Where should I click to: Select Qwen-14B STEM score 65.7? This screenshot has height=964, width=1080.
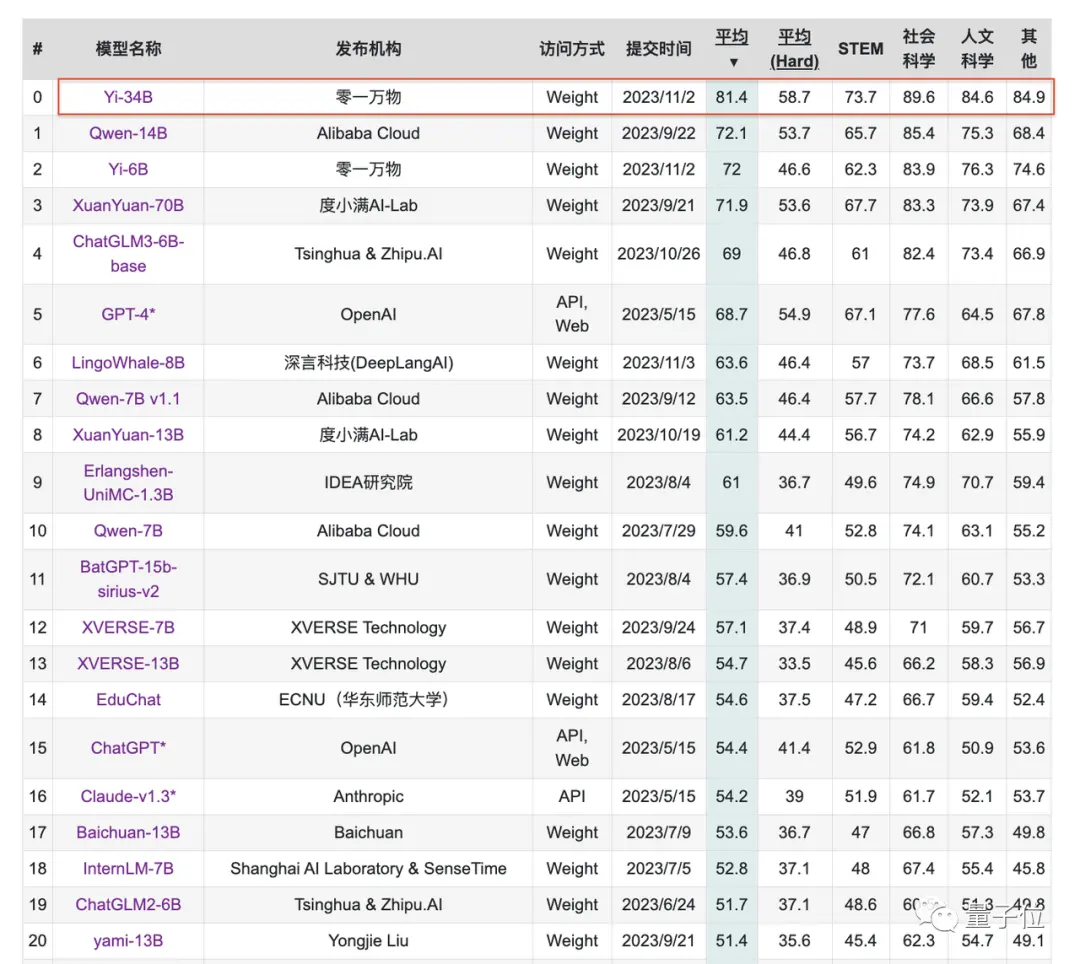coord(860,133)
